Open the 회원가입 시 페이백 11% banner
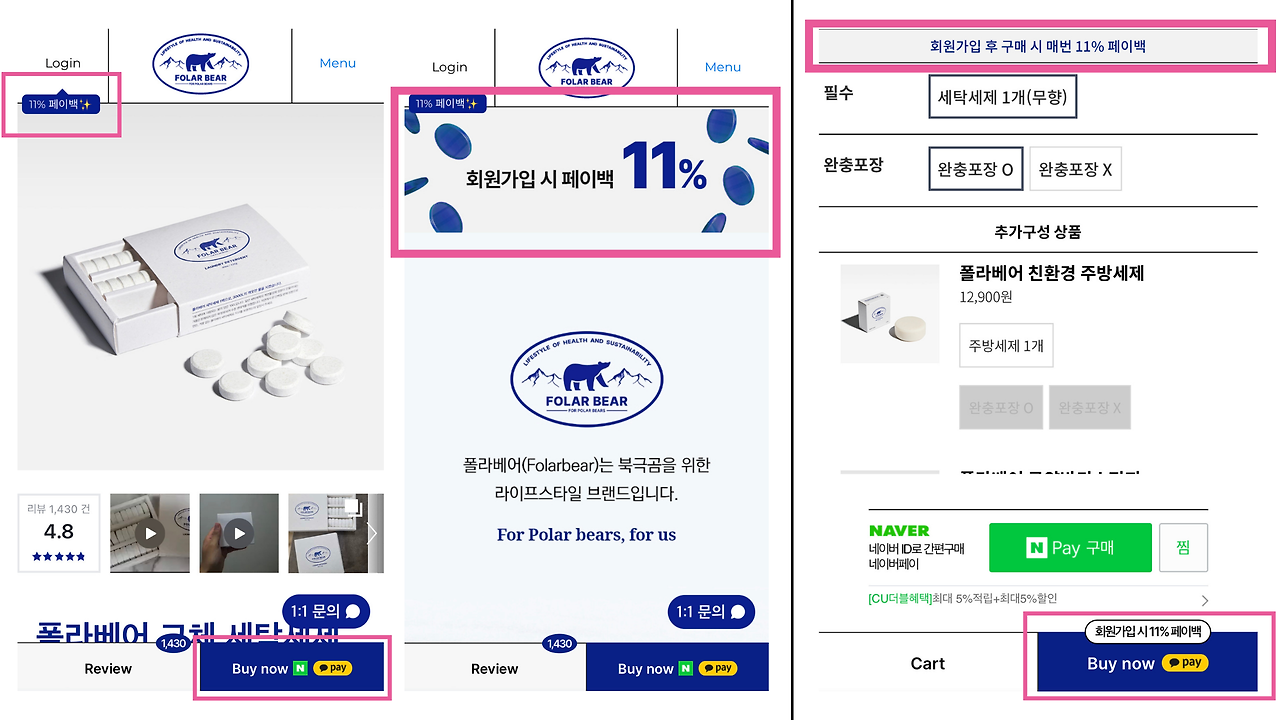This screenshot has width=1280, height=720. tap(587, 169)
